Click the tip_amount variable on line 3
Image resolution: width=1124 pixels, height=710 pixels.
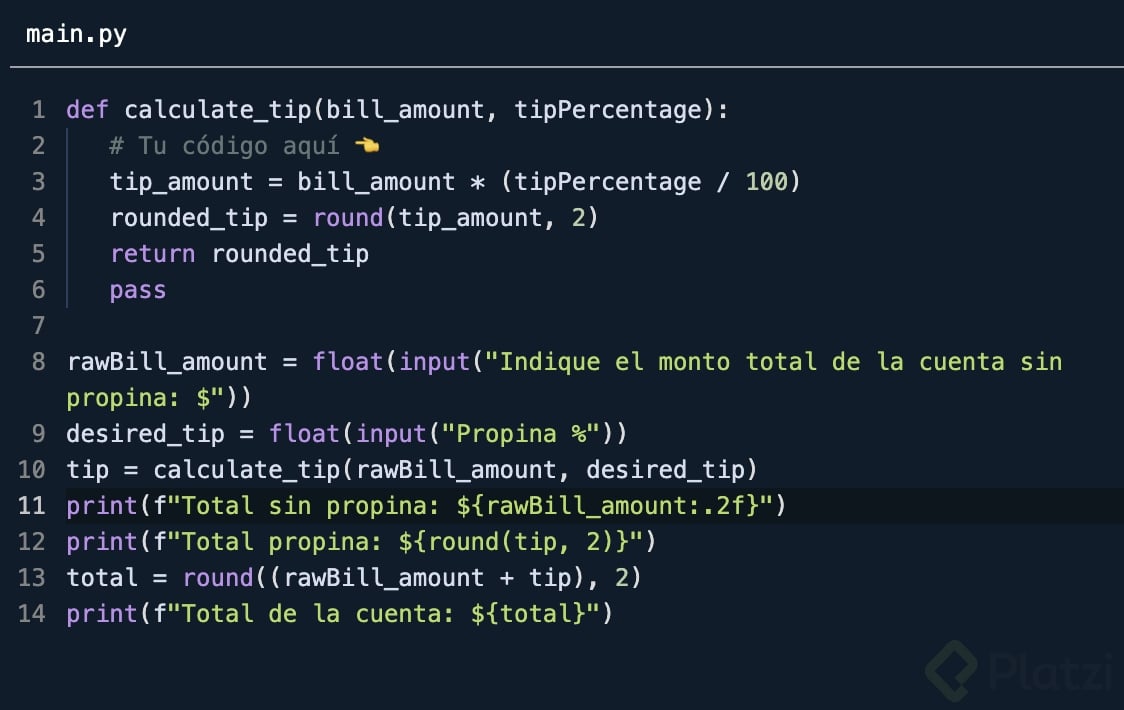click(x=181, y=182)
